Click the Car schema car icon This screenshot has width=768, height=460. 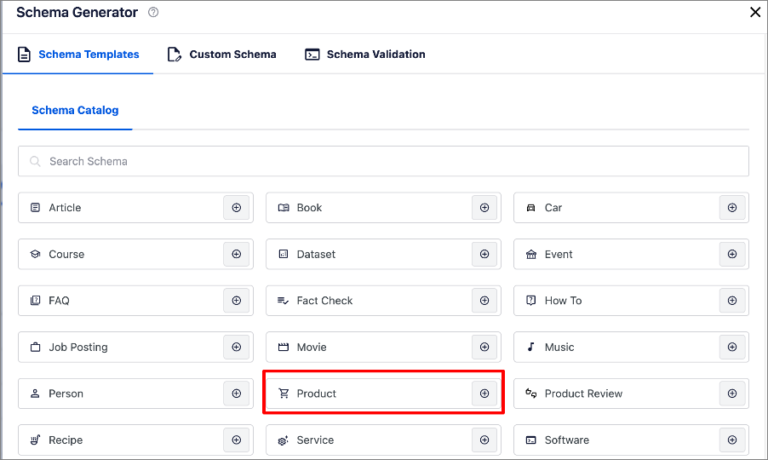(x=530, y=208)
